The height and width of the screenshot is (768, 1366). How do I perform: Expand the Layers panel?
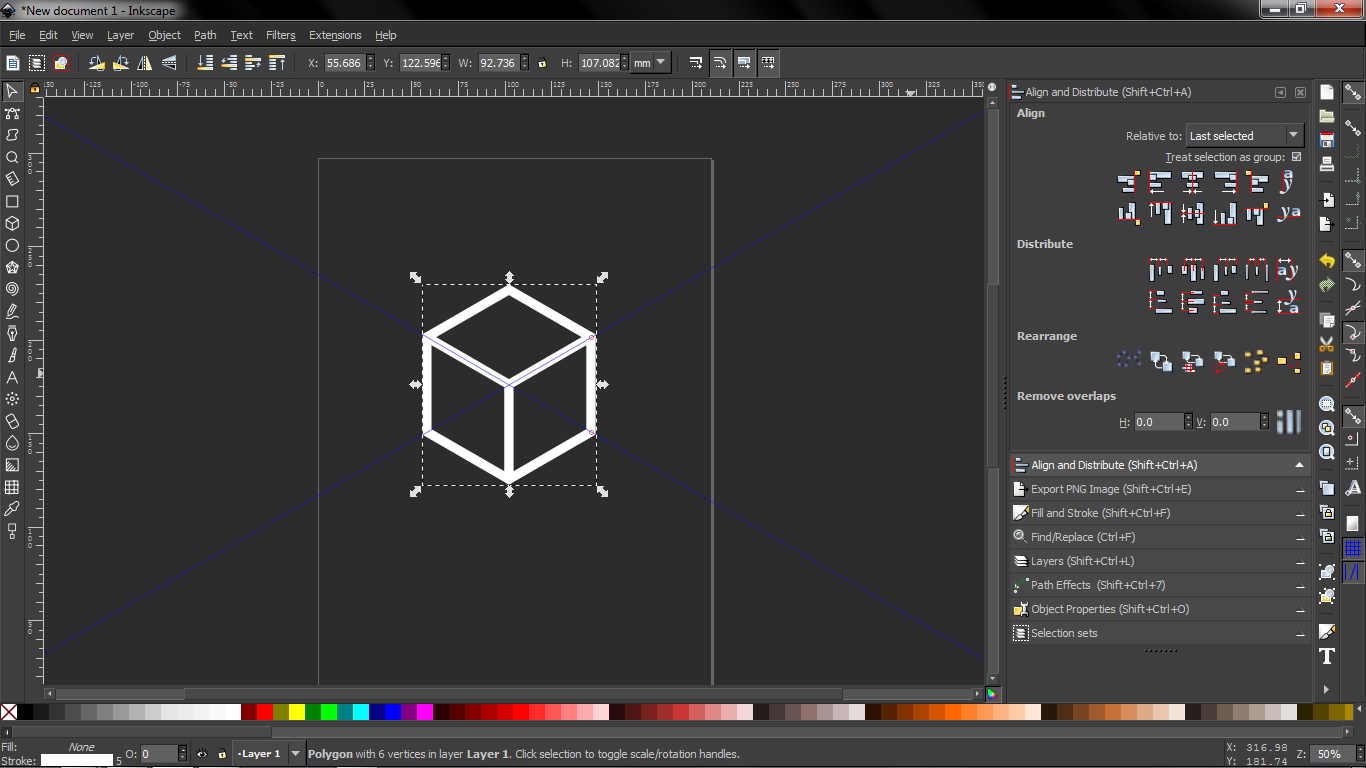[1160, 561]
